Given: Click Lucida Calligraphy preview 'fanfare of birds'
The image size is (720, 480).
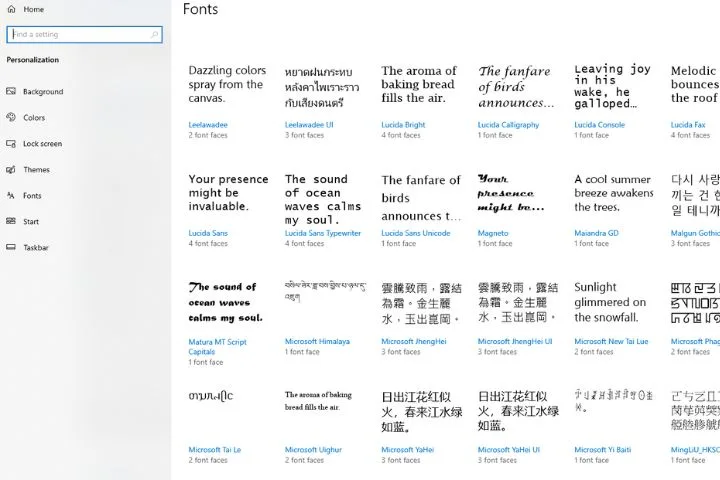Looking at the screenshot, I should click(x=516, y=87).
